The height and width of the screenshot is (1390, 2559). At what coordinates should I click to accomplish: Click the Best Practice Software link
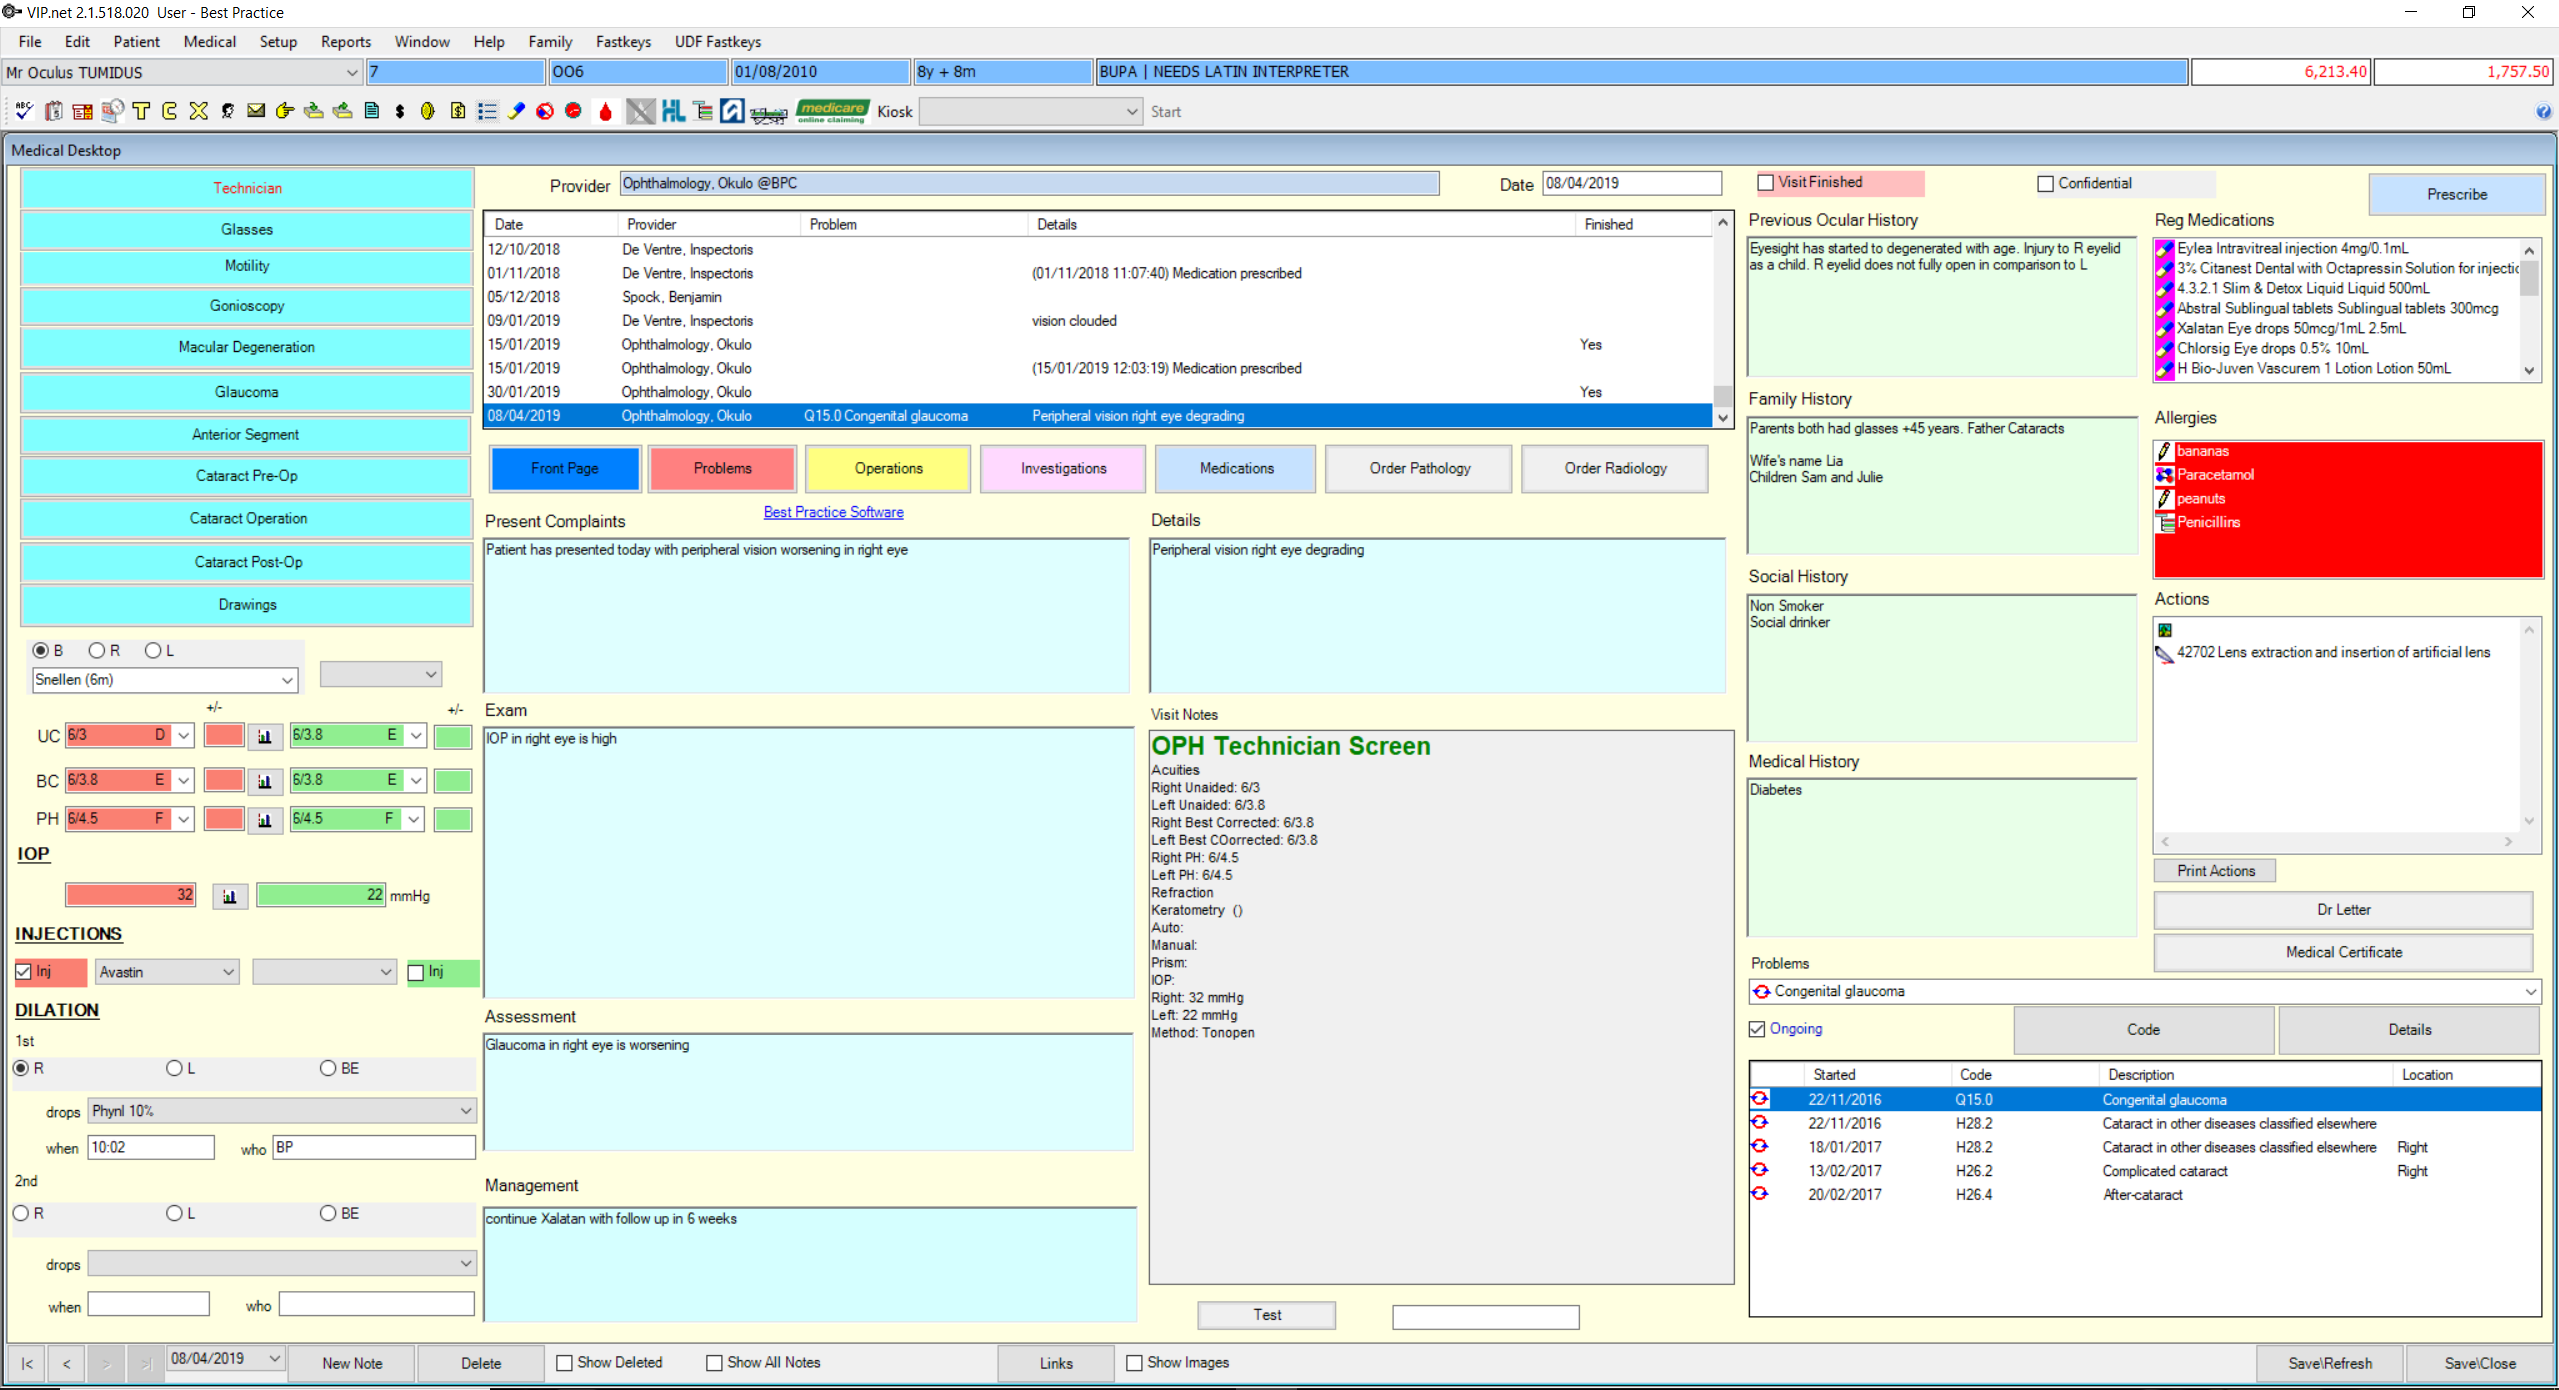point(833,512)
